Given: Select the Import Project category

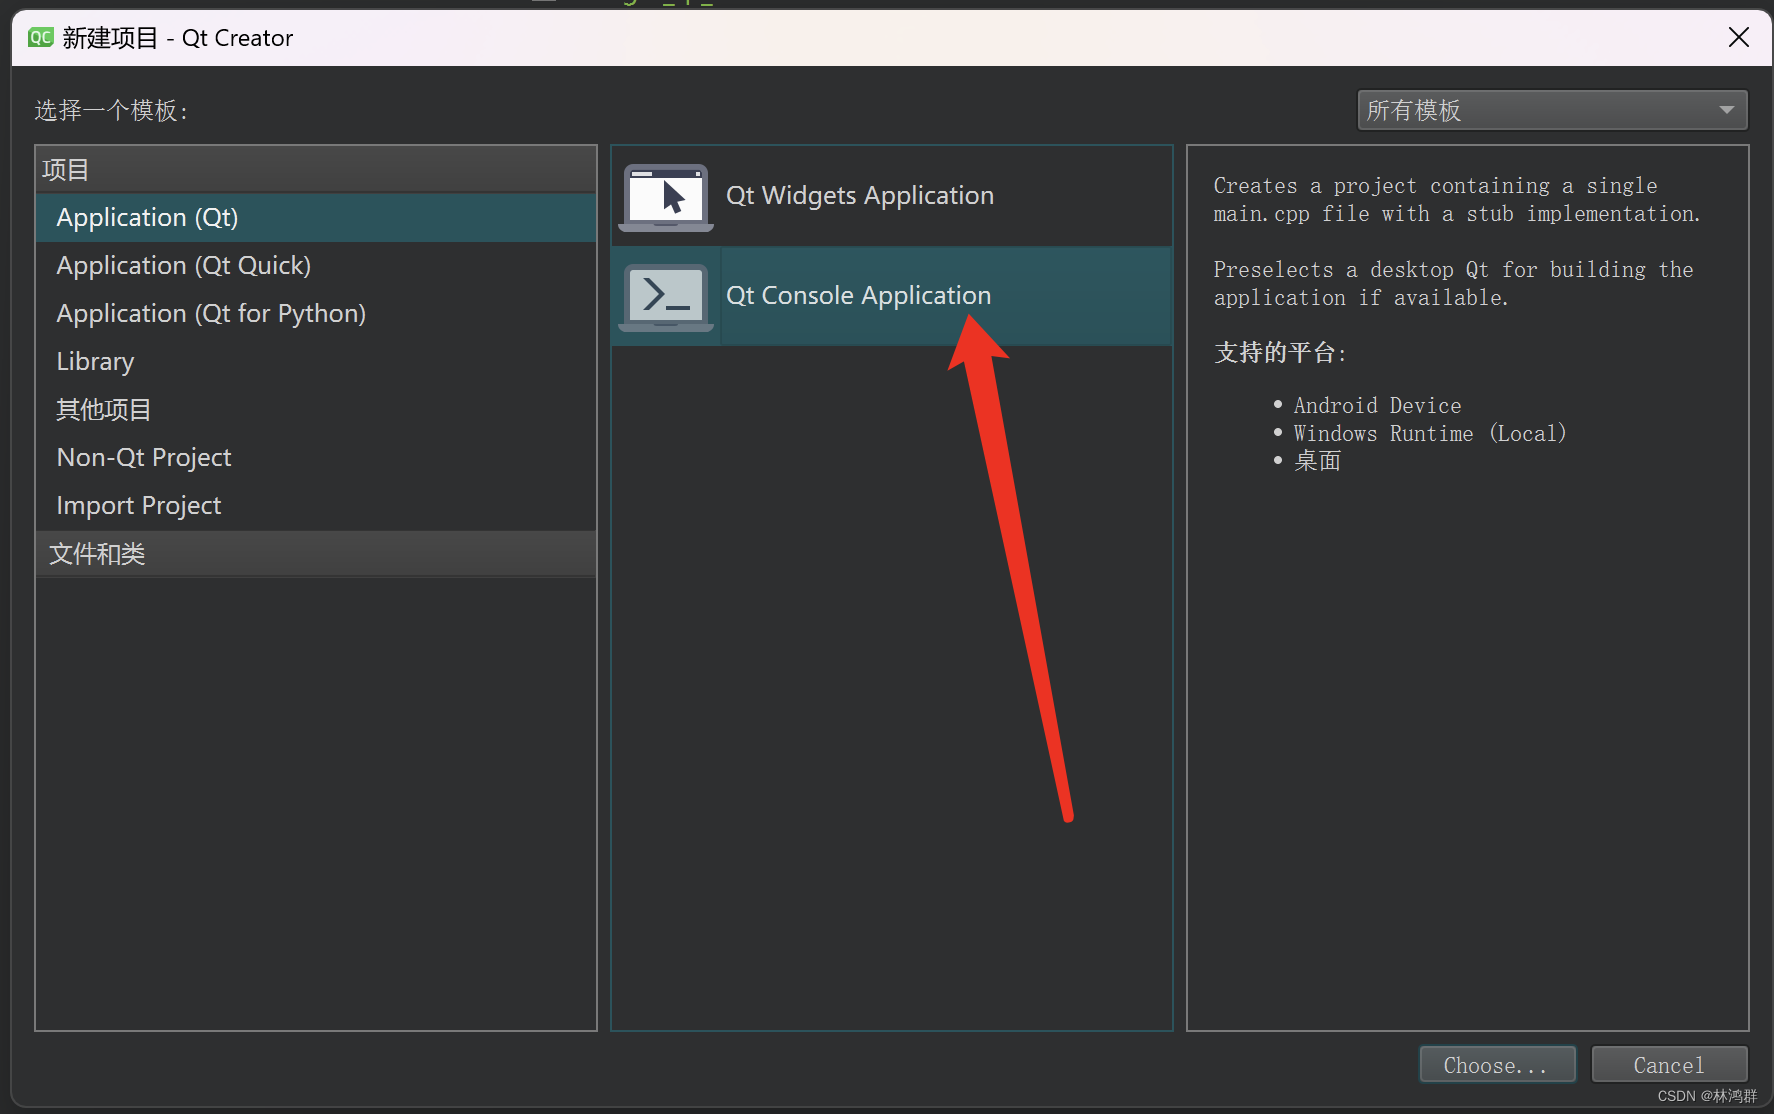Looking at the screenshot, I should [316, 505].
